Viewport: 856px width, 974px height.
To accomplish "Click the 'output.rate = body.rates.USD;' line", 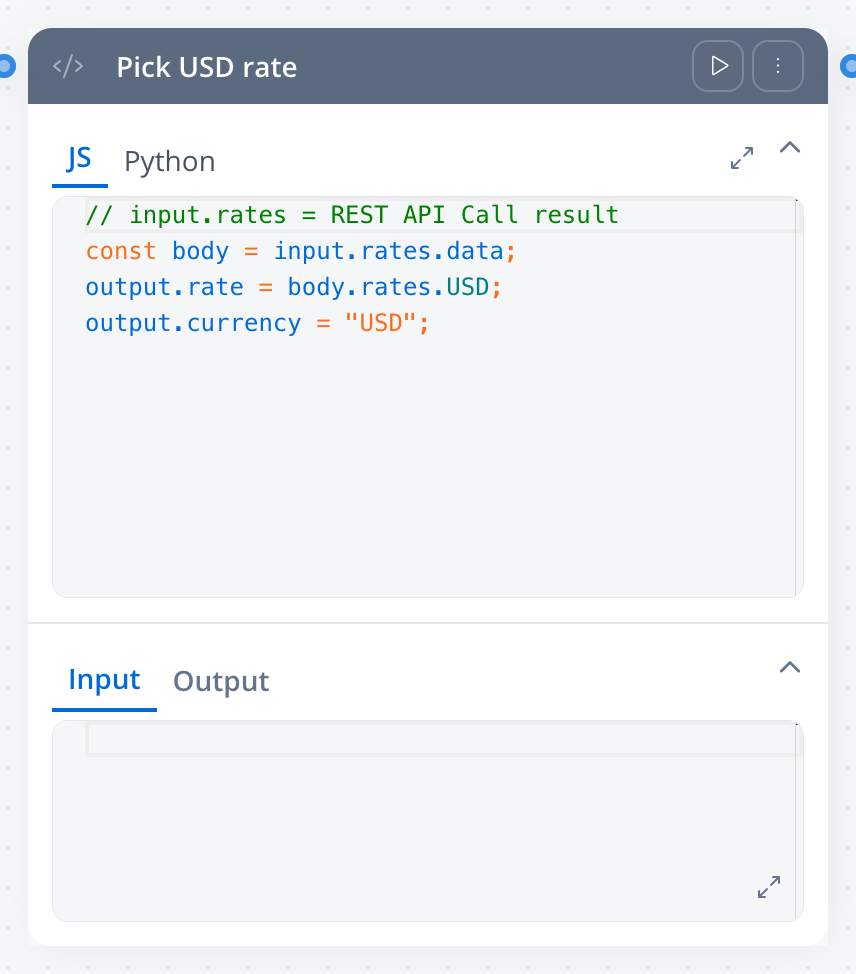I will click(x=293, y=287).
